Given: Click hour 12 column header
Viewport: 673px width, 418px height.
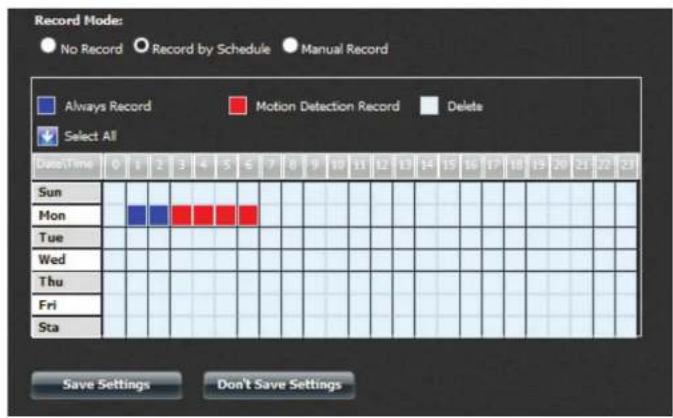Looking at the screenshot, I should point(382,166).
